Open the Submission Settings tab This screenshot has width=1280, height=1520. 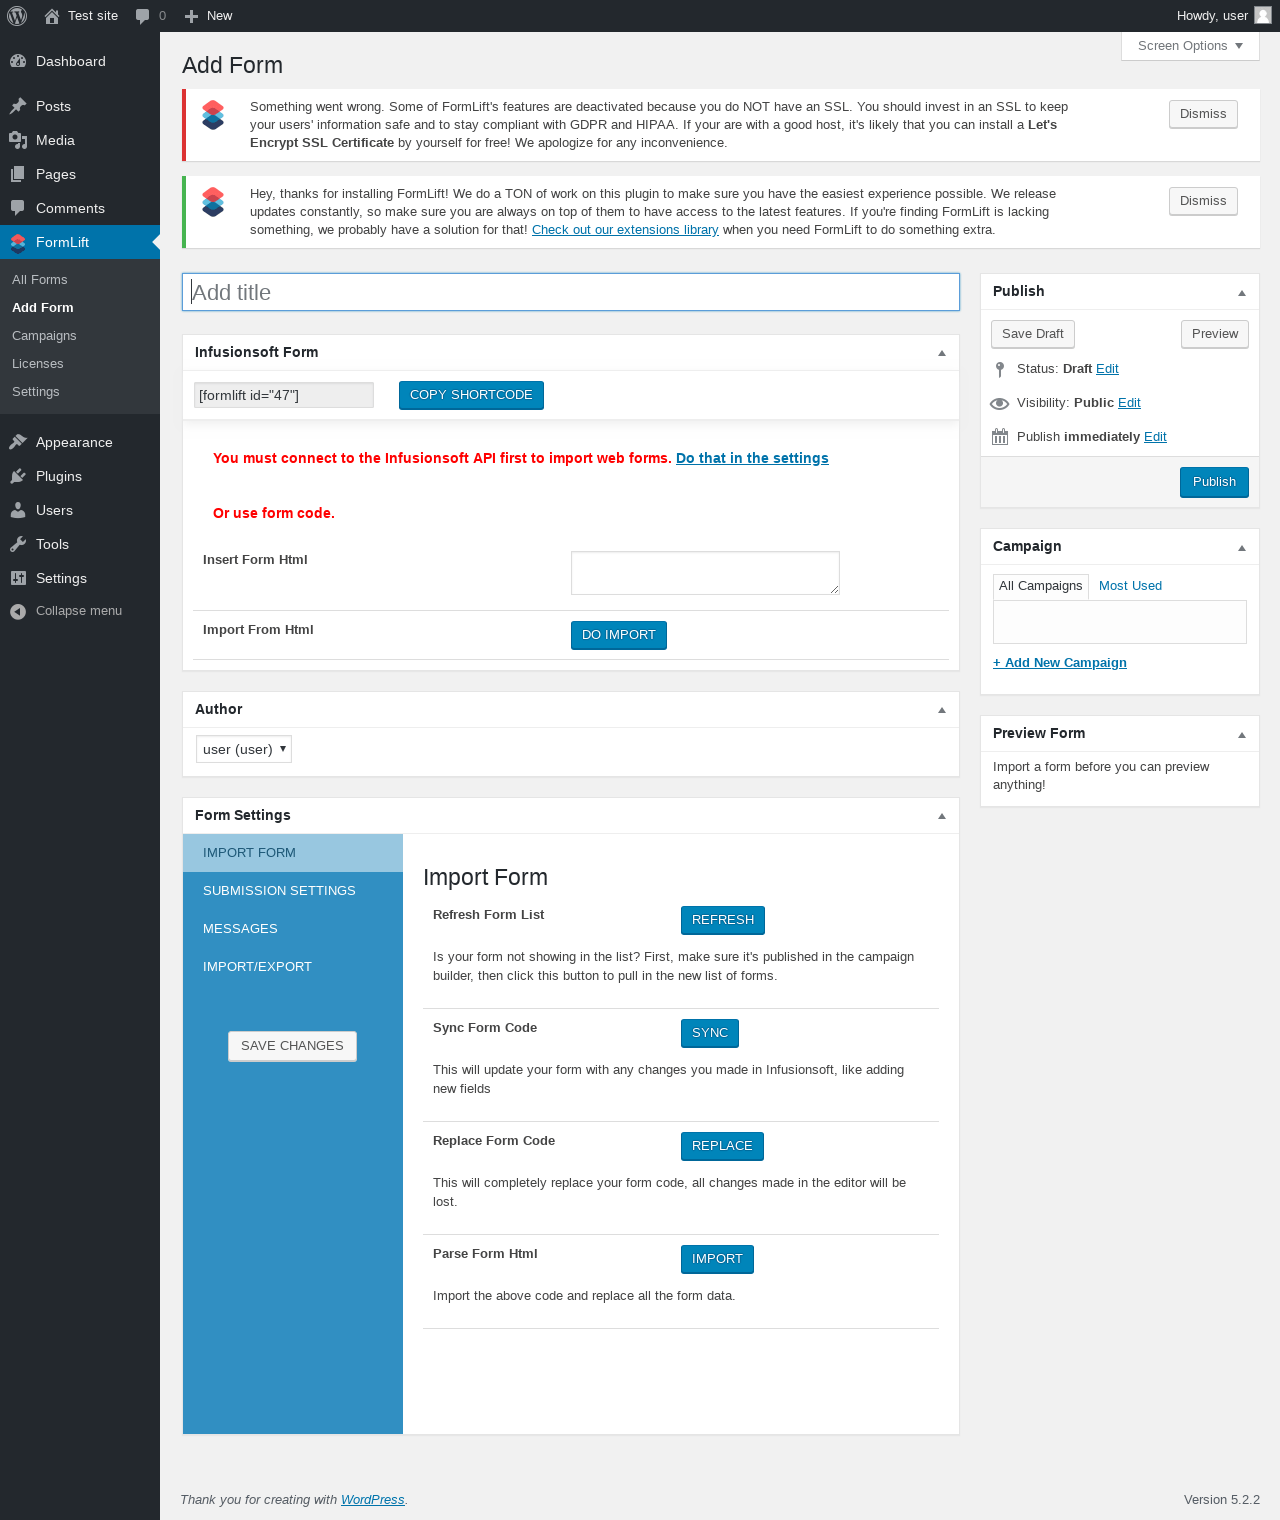pos(293,891)
